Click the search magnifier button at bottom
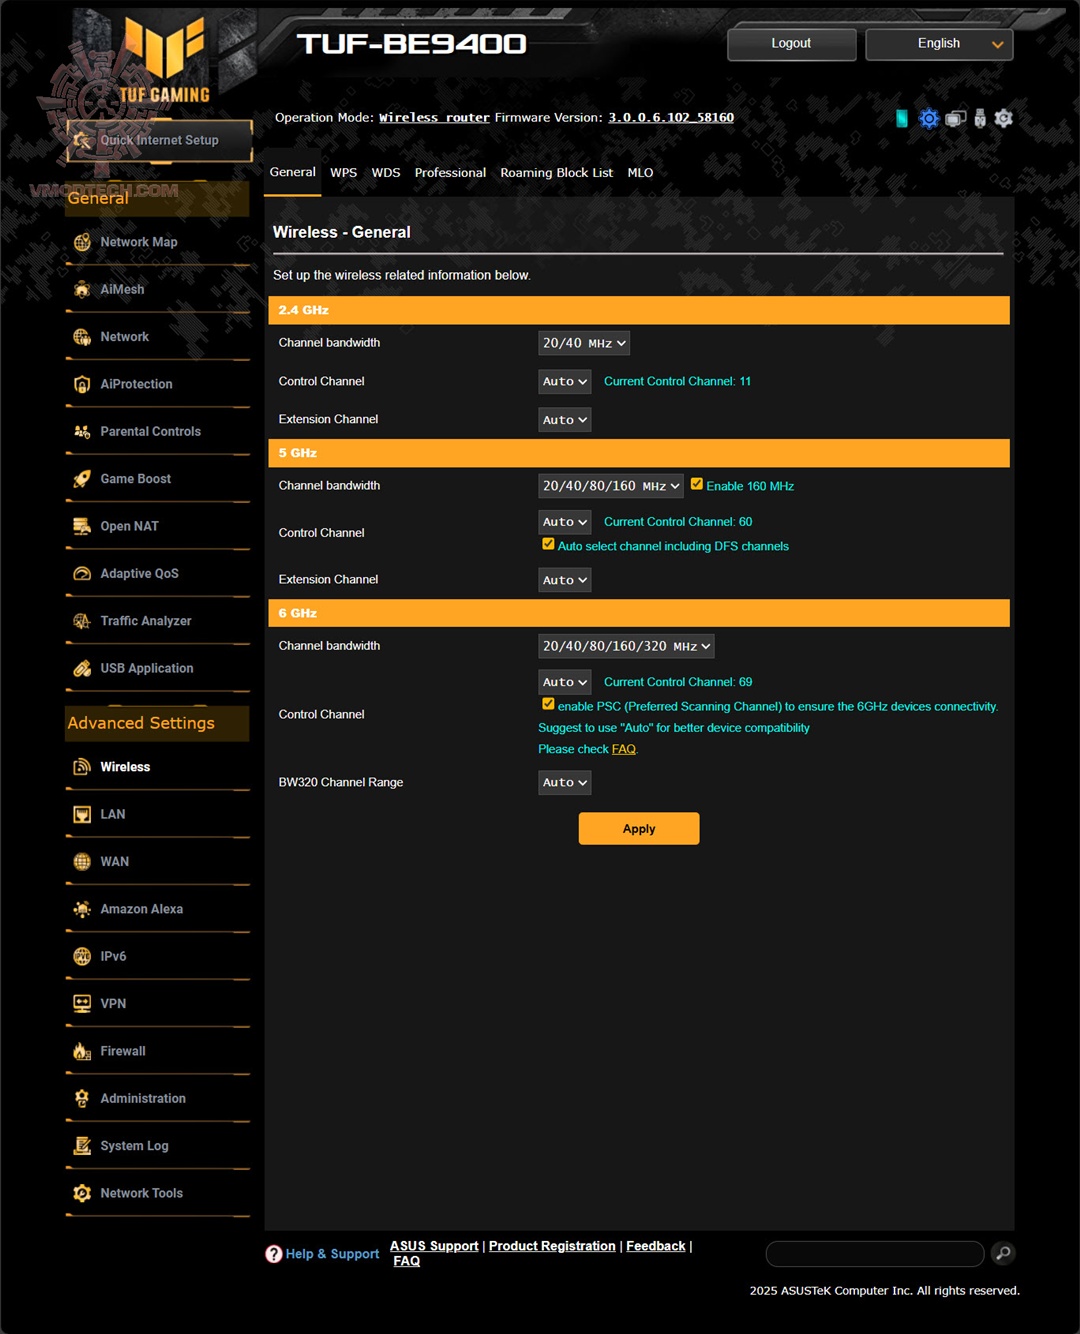The width and height of the screenshot is (1080, 1334). (x=1003, y=1253)
